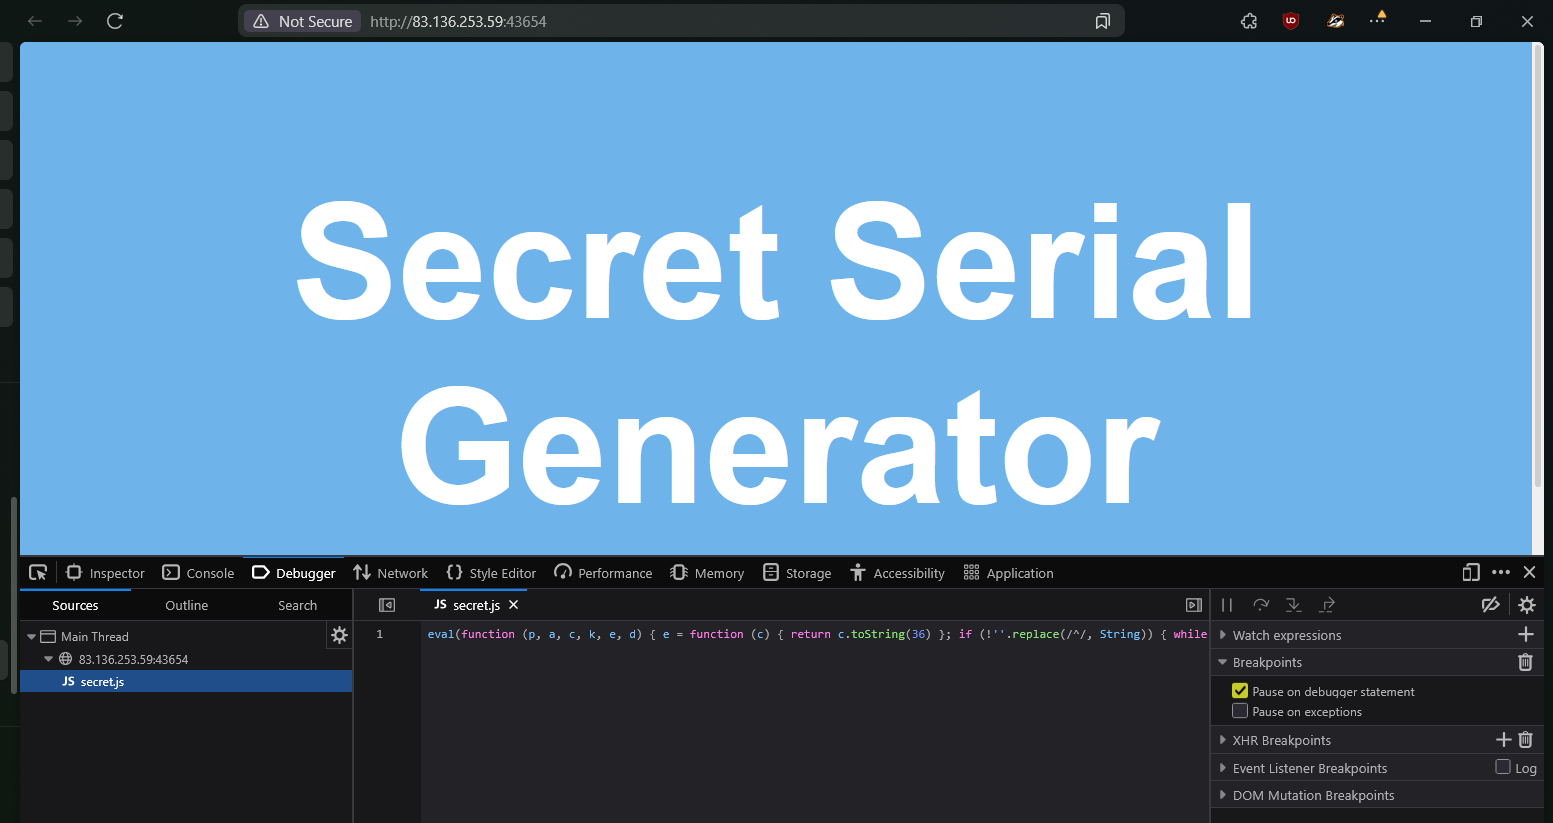Open uBlock Origin extension icon

pos(1291,21)
